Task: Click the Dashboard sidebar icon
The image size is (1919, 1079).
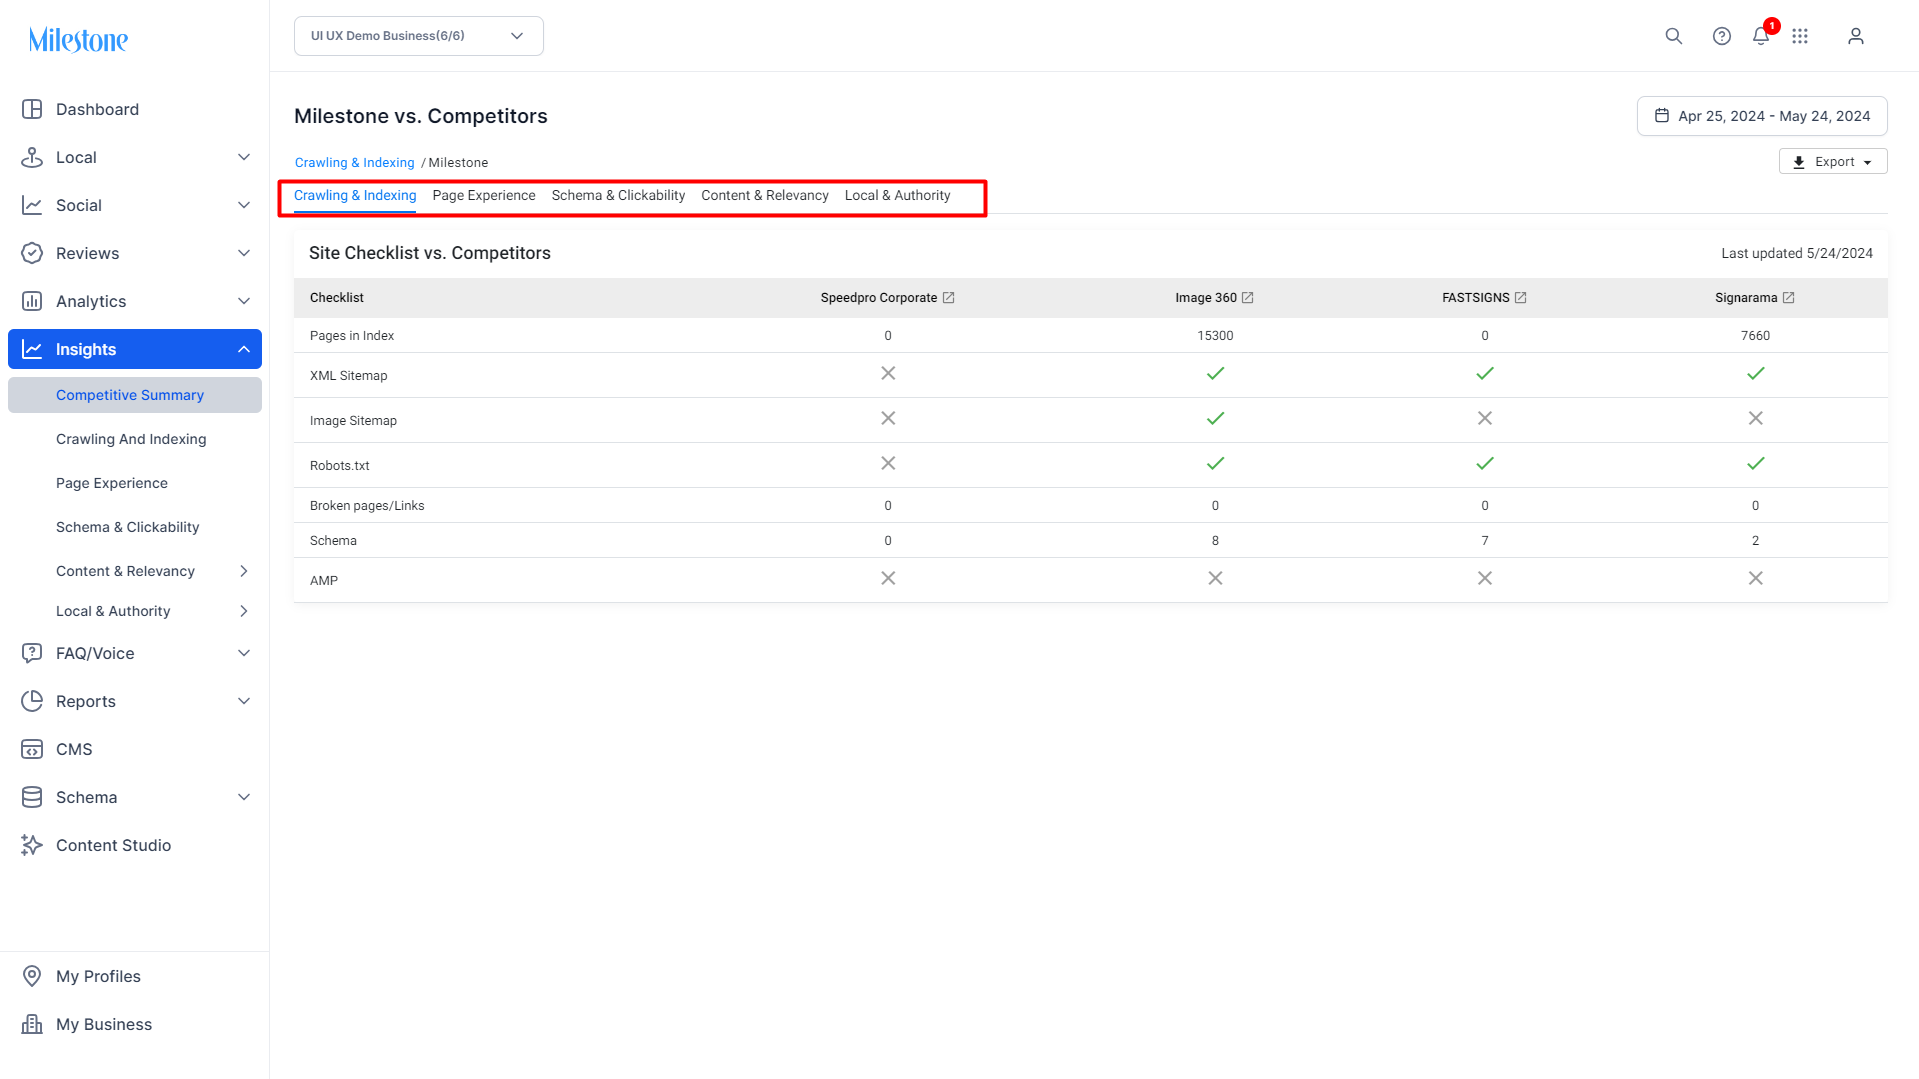Action: click(32, 109)
